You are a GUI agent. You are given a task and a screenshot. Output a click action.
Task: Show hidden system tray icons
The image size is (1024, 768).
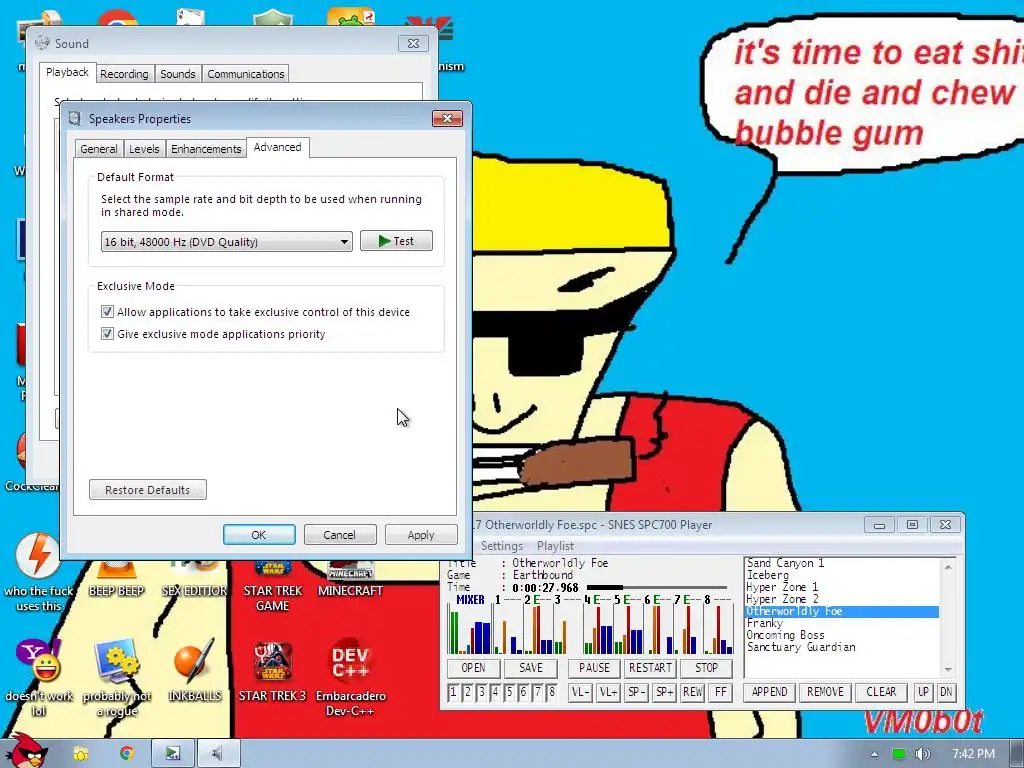coord(874,754)
